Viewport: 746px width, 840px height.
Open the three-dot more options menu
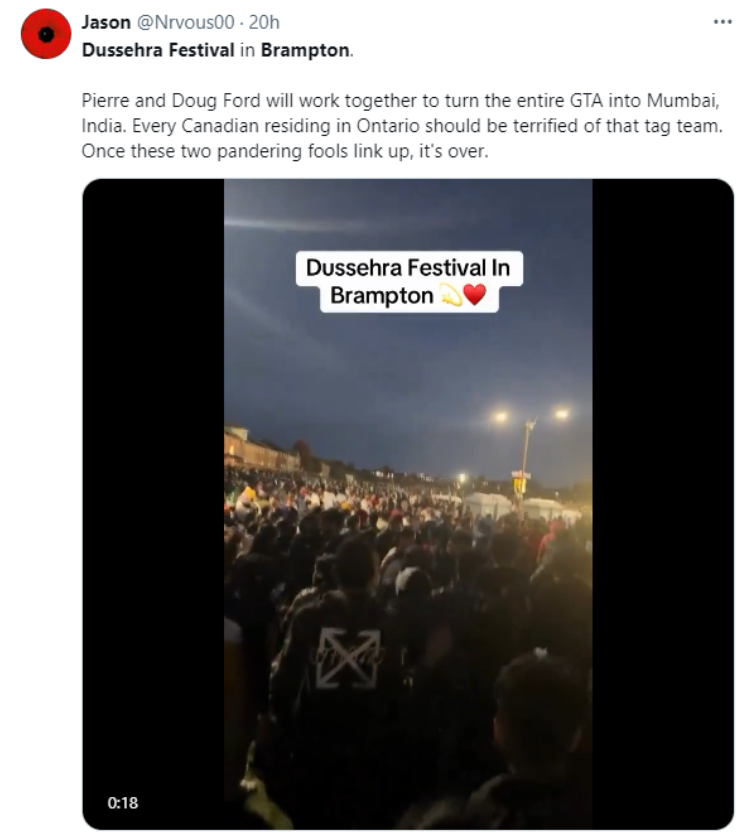click(722, 22)
